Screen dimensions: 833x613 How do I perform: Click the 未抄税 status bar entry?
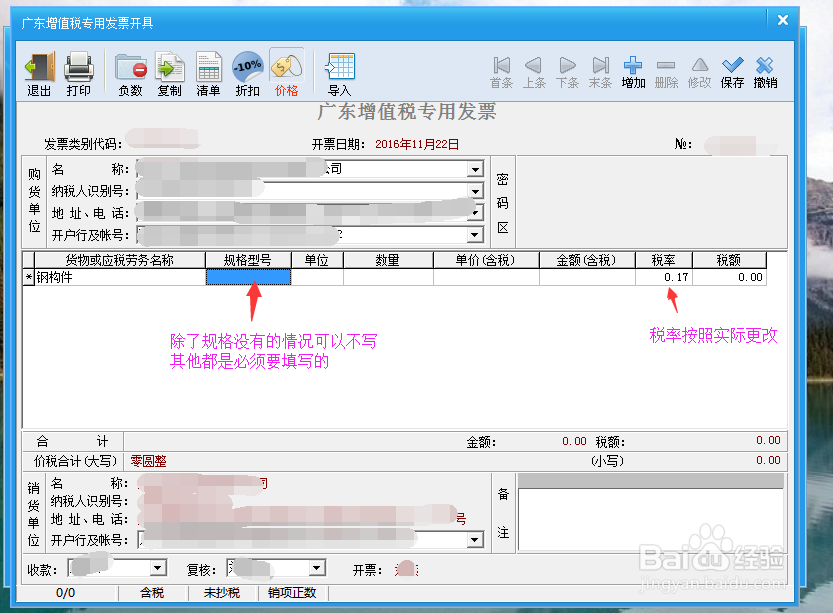pos(222,593)
